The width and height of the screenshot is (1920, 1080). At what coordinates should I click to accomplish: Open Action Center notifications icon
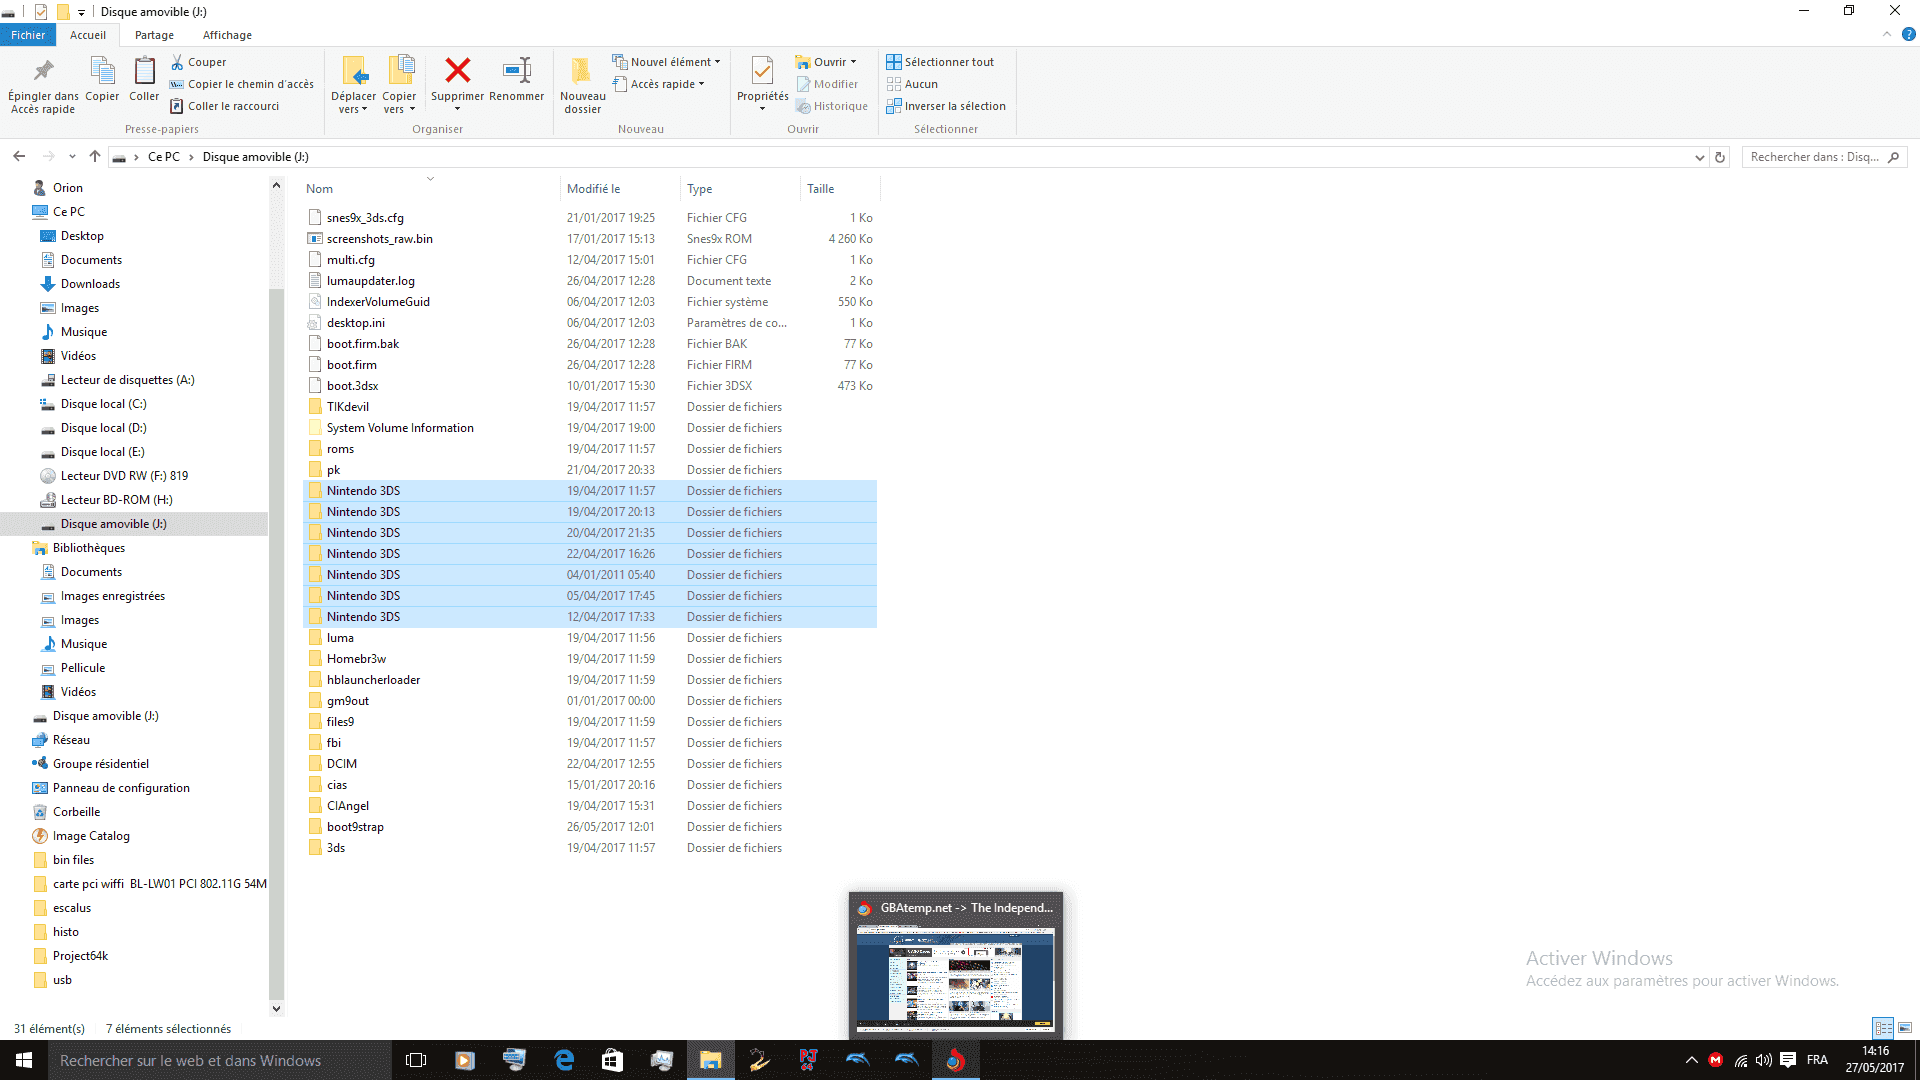tap(1787, 1060)
